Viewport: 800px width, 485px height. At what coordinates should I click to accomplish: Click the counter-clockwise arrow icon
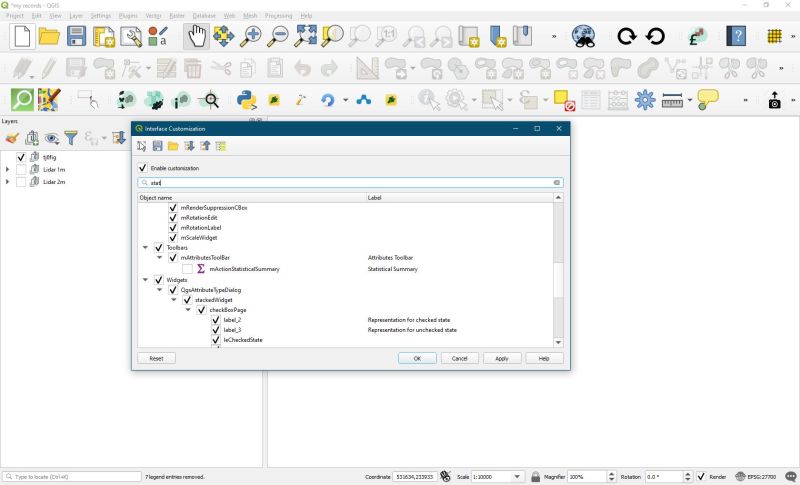(655, 36)
